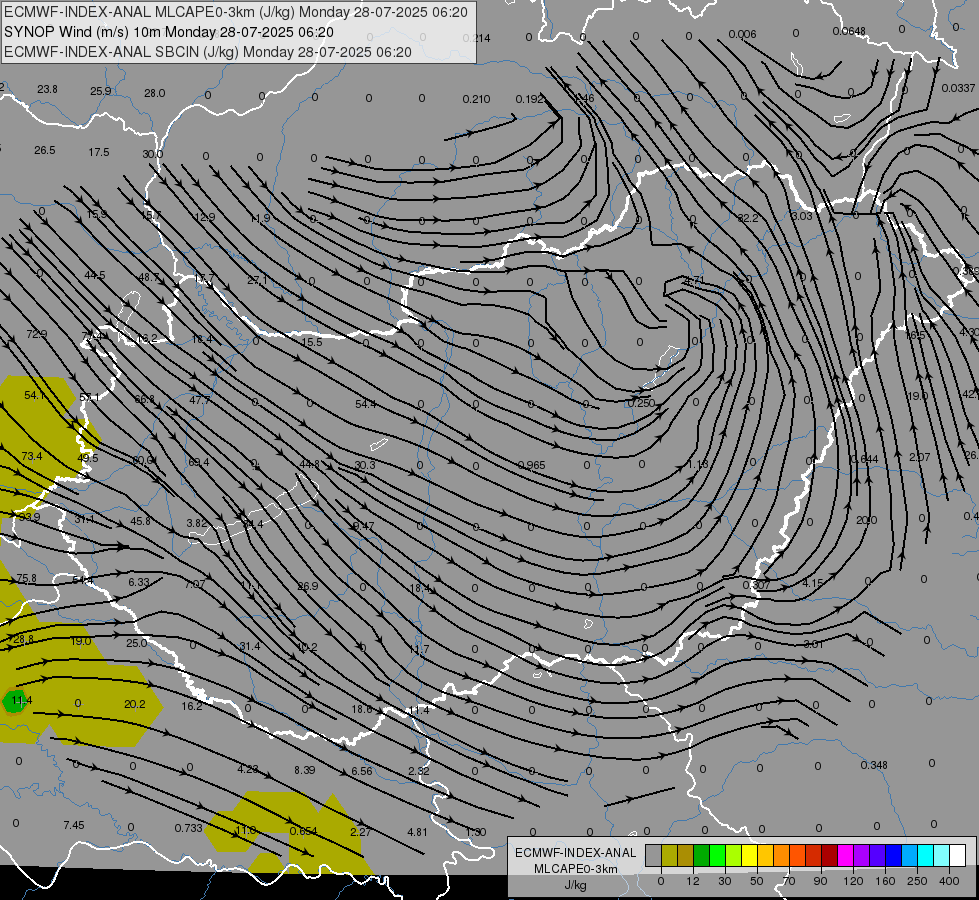
Task: Click the map value 0.733
Action: 189,828
